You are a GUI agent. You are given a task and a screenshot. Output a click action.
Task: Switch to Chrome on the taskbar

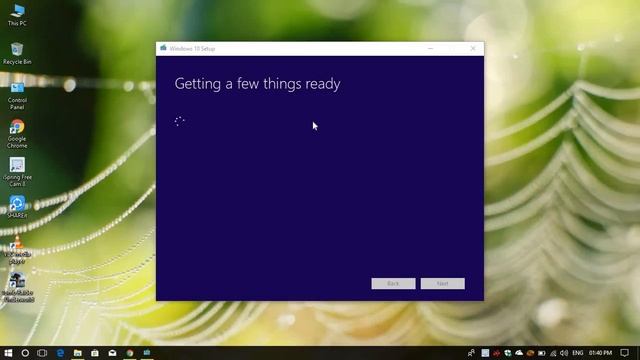click(x=130, y=353)
